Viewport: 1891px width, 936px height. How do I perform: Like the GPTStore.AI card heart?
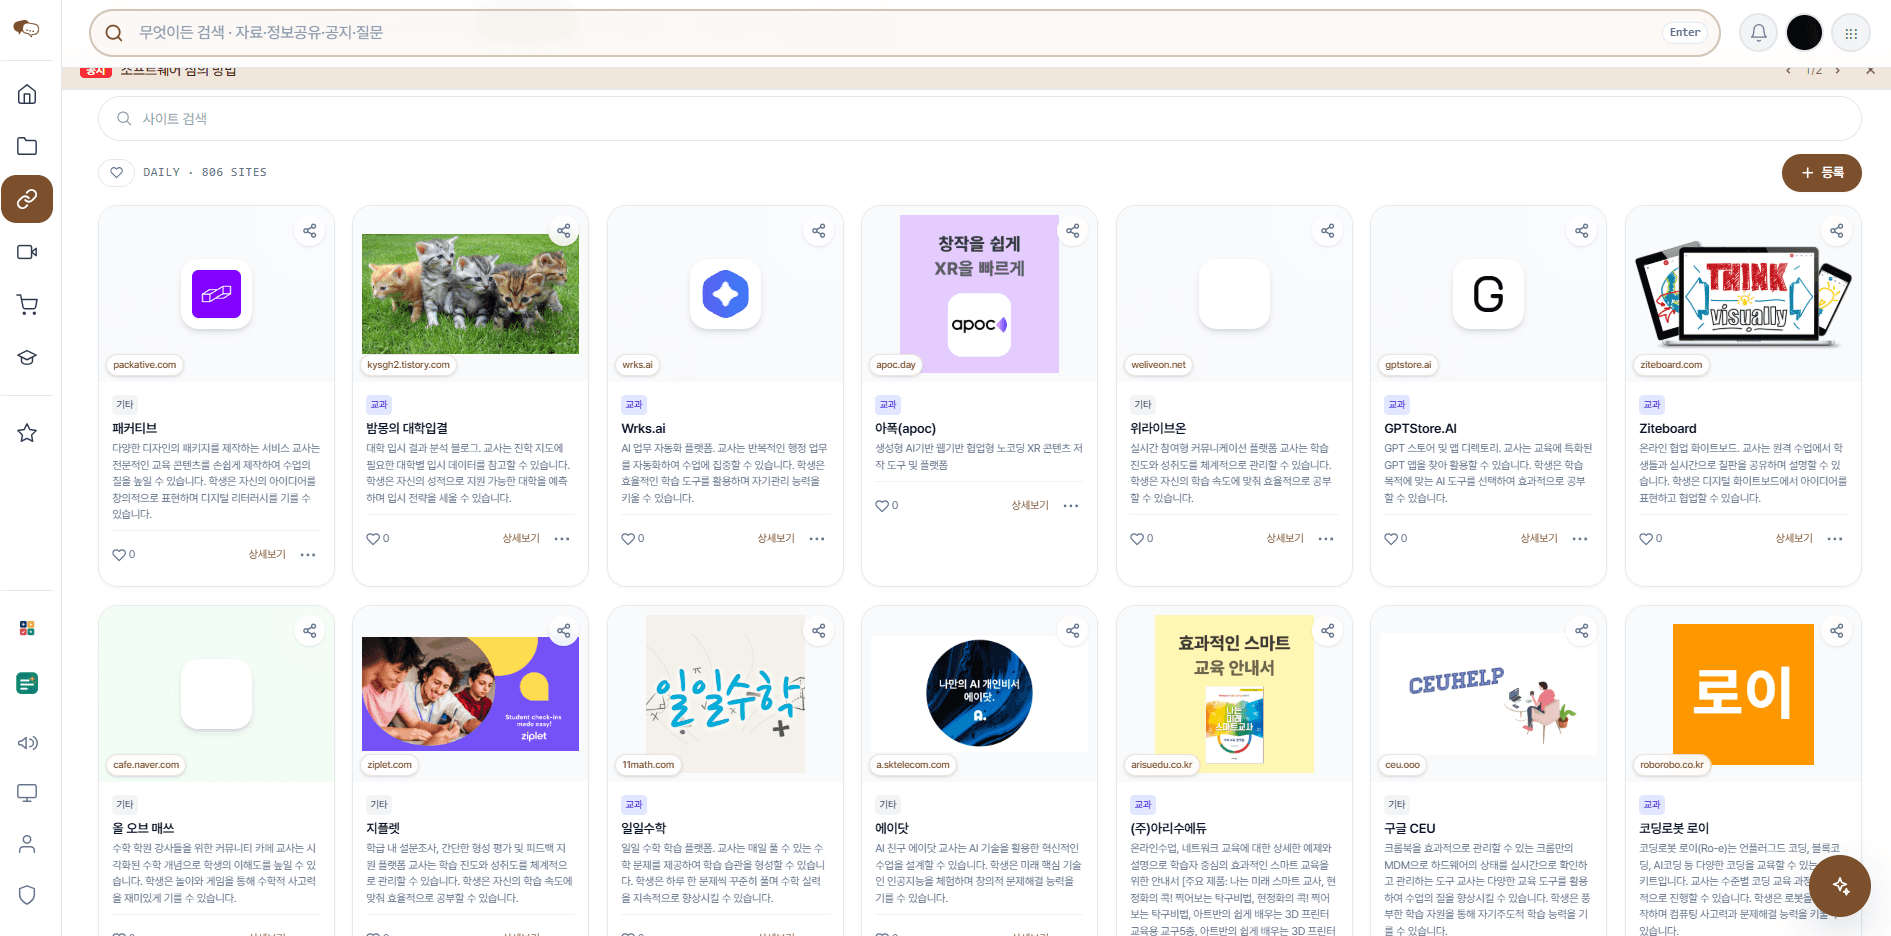(x=1391, y=538)
